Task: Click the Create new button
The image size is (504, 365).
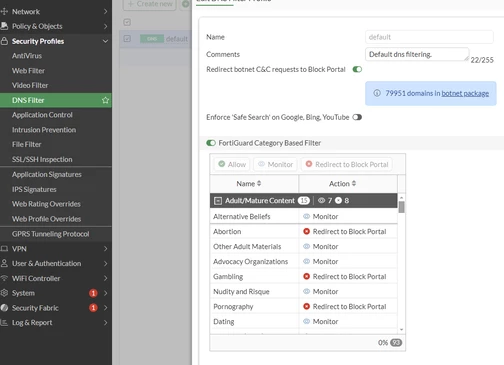Action: 150,4
